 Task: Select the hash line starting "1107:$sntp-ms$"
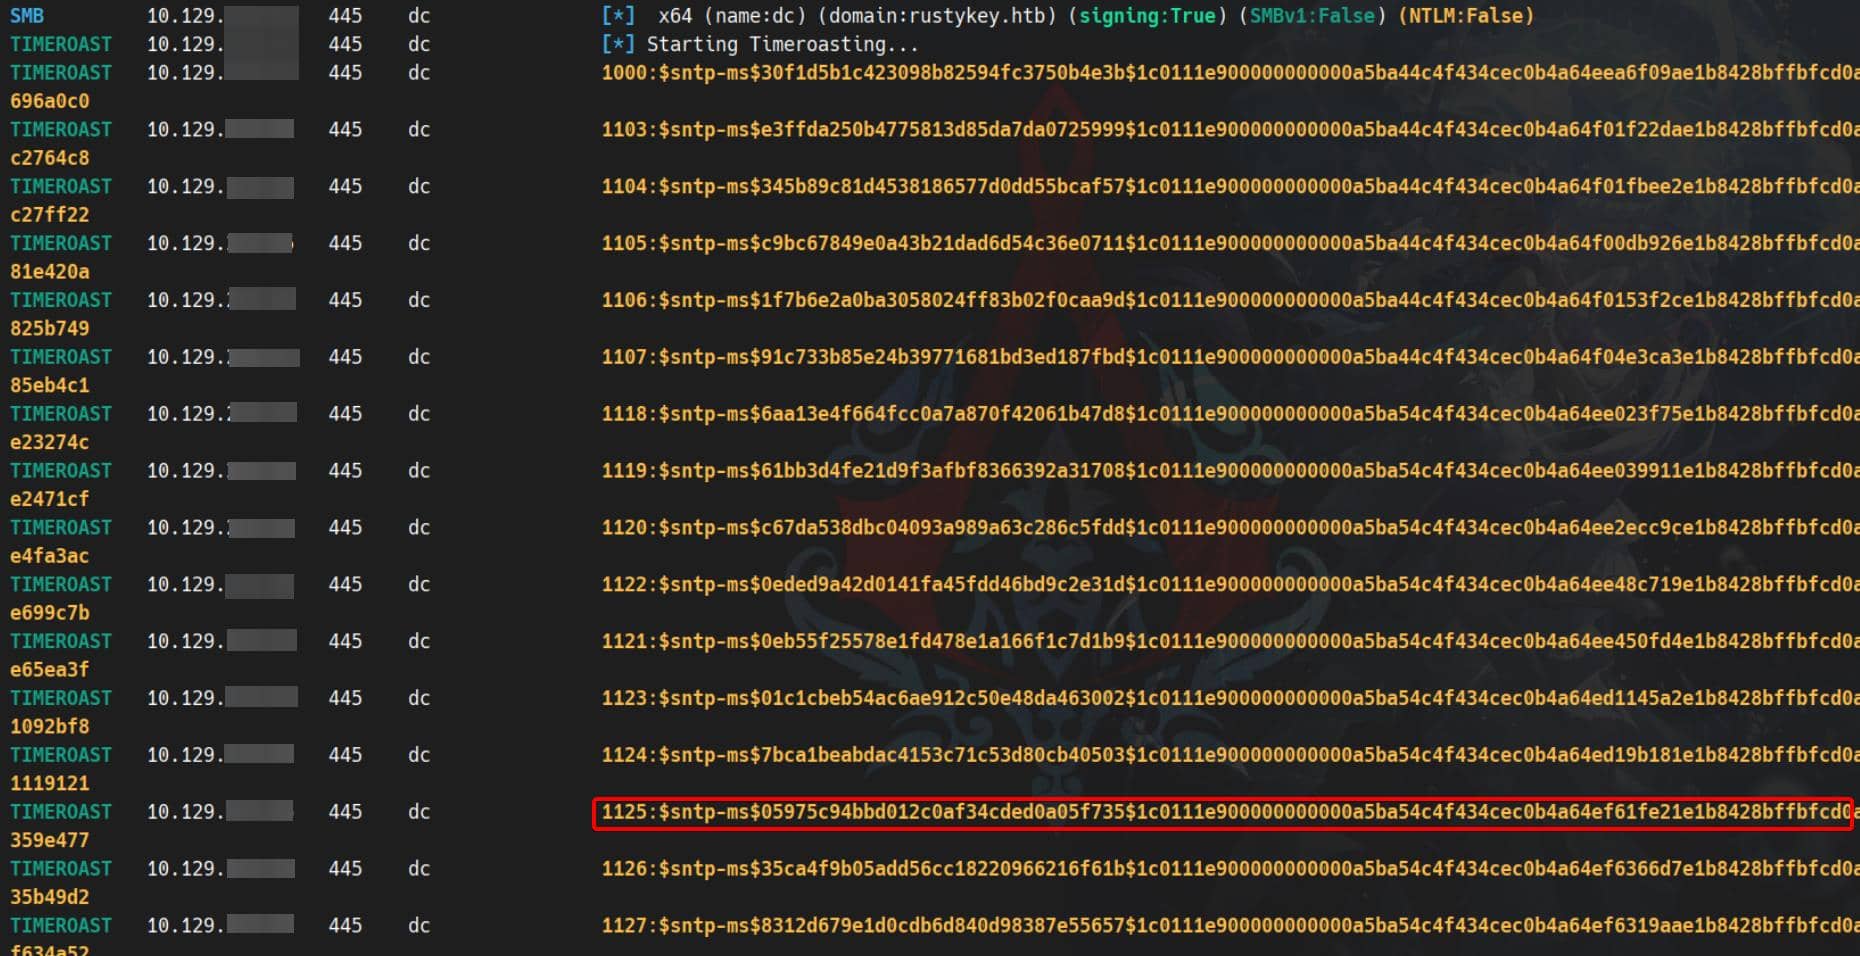coord(1230,357)
